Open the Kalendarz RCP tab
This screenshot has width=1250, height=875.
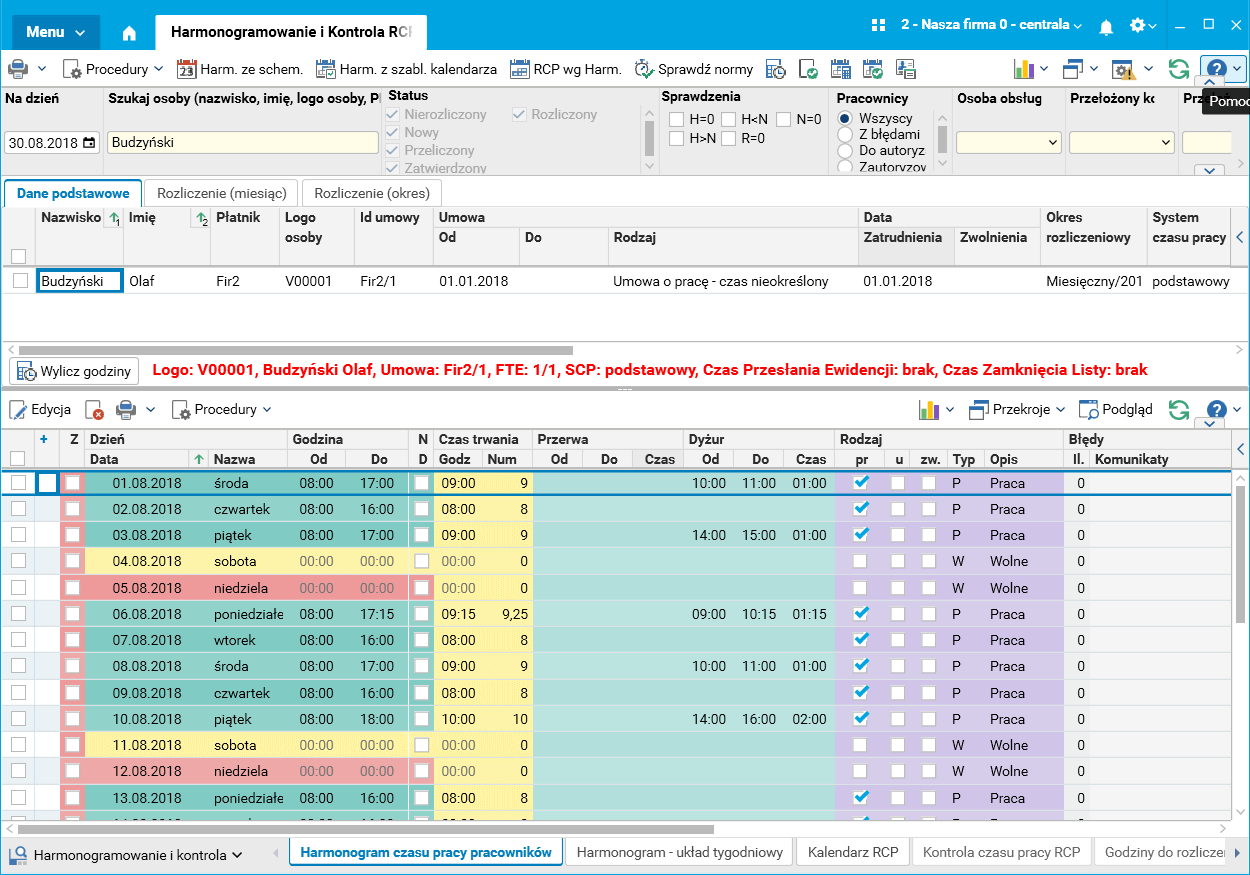click(x=853, y=853)
